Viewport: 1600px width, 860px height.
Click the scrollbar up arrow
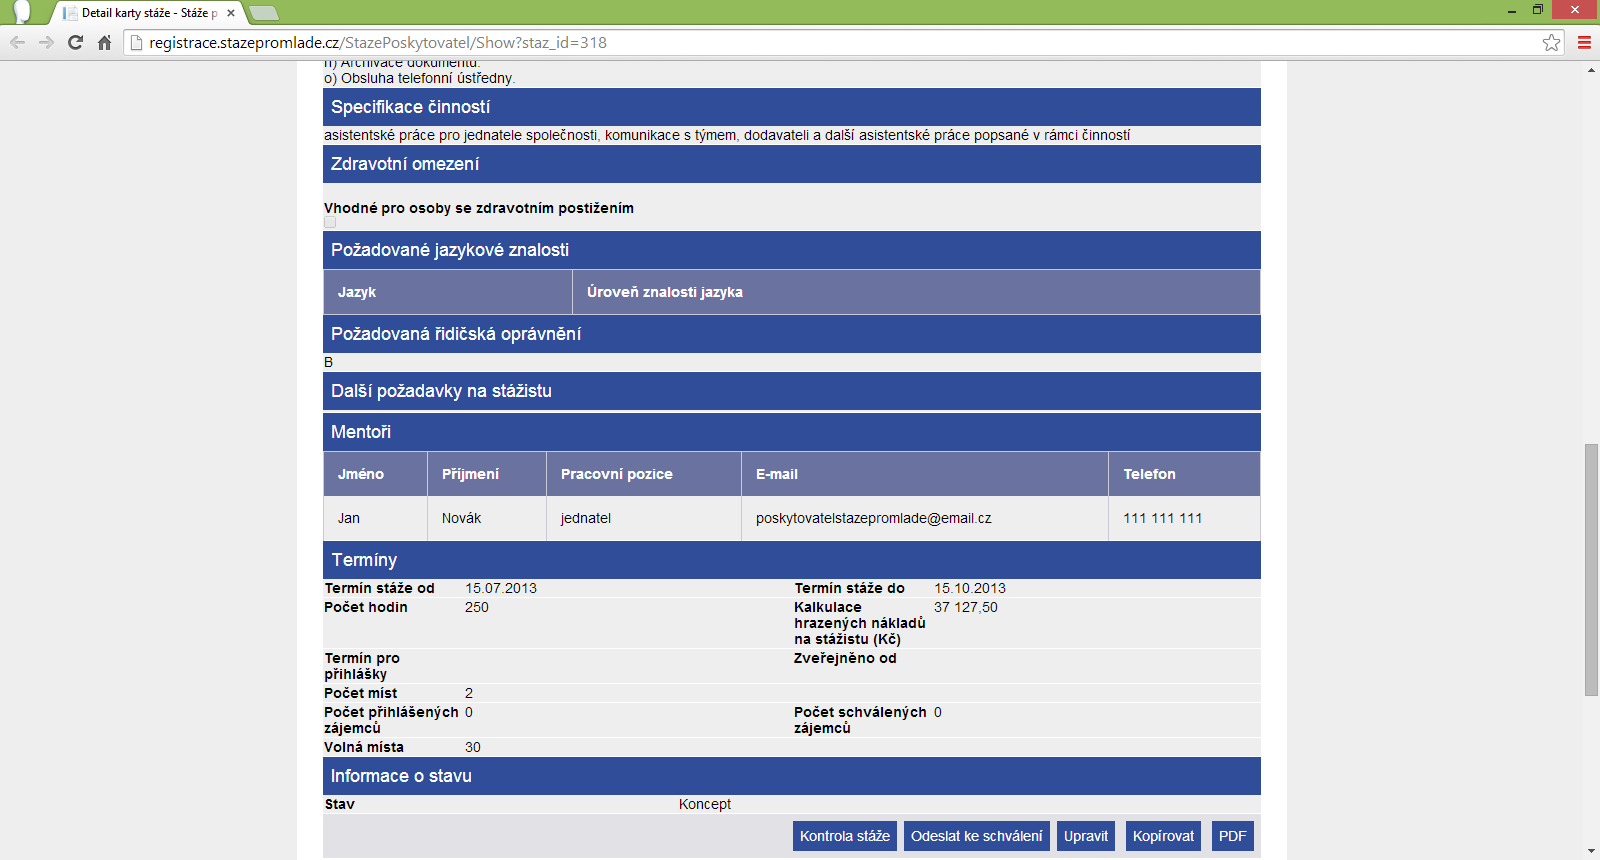pyautogui.click(x=1591, y=71)
